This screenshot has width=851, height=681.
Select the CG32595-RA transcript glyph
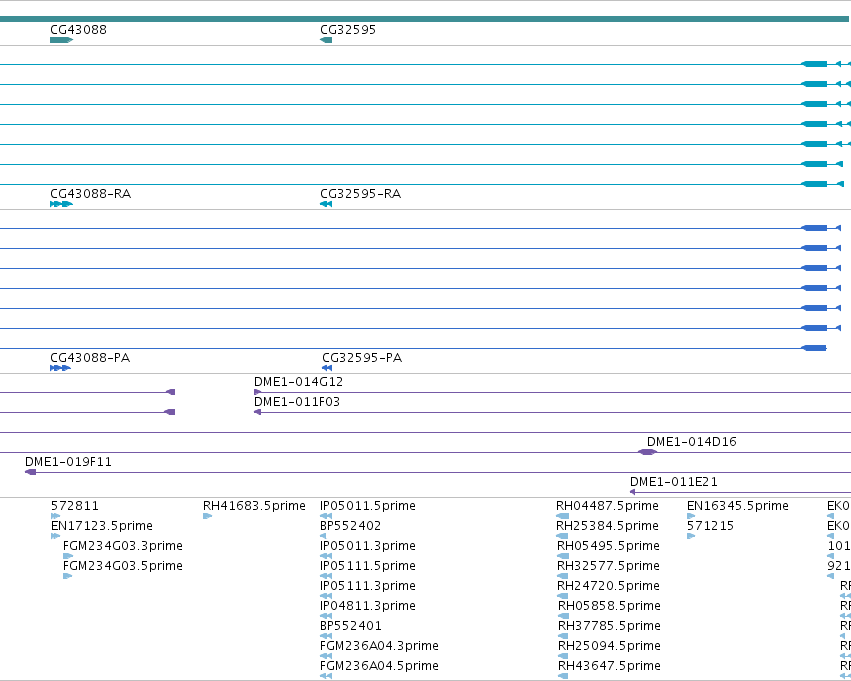coord(326,204)
